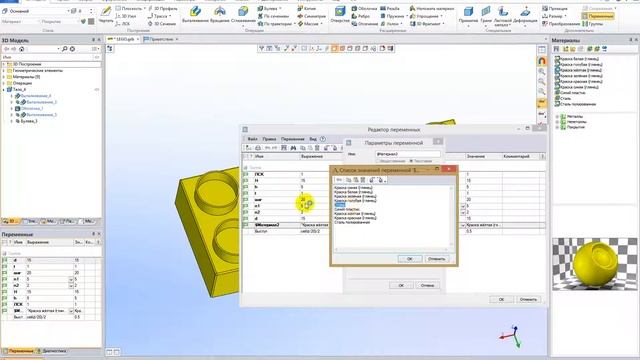Open Правка menu in variable editor
Image resolution: width=640 pixels, height=360 pixels.
click(269, 139)
